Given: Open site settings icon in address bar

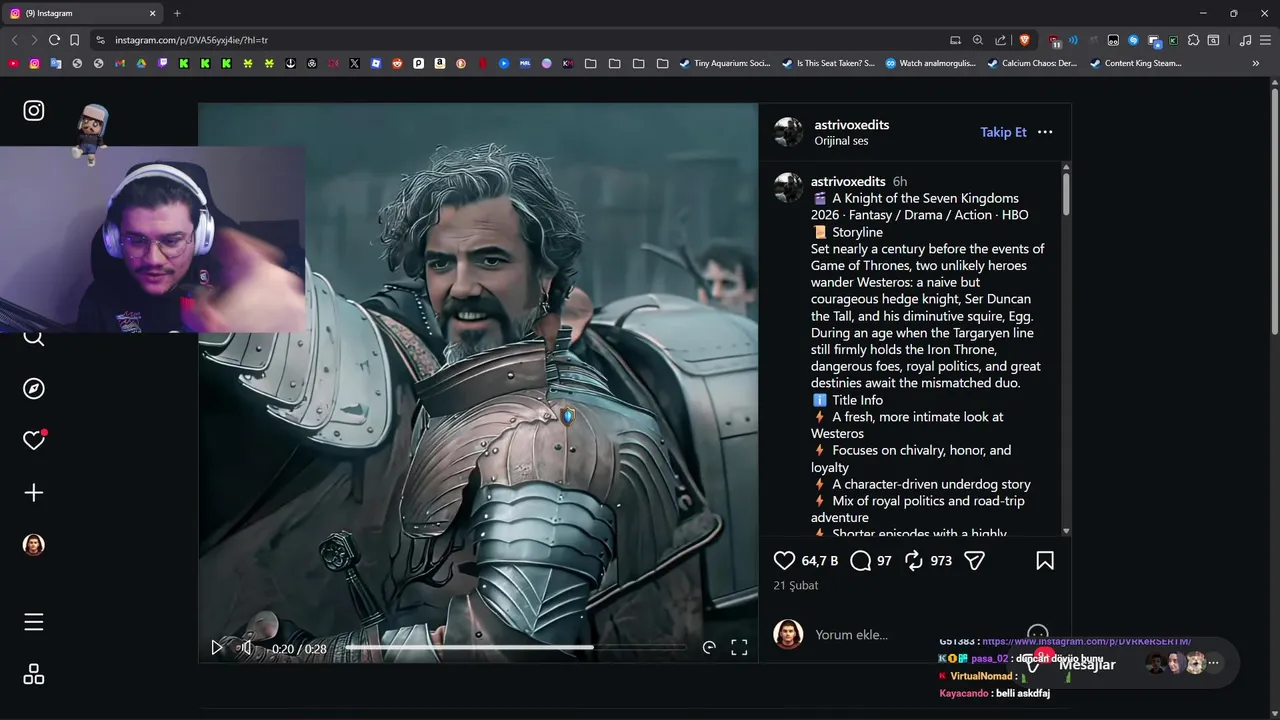Looking at the screenshot, I should pos(100,40).
